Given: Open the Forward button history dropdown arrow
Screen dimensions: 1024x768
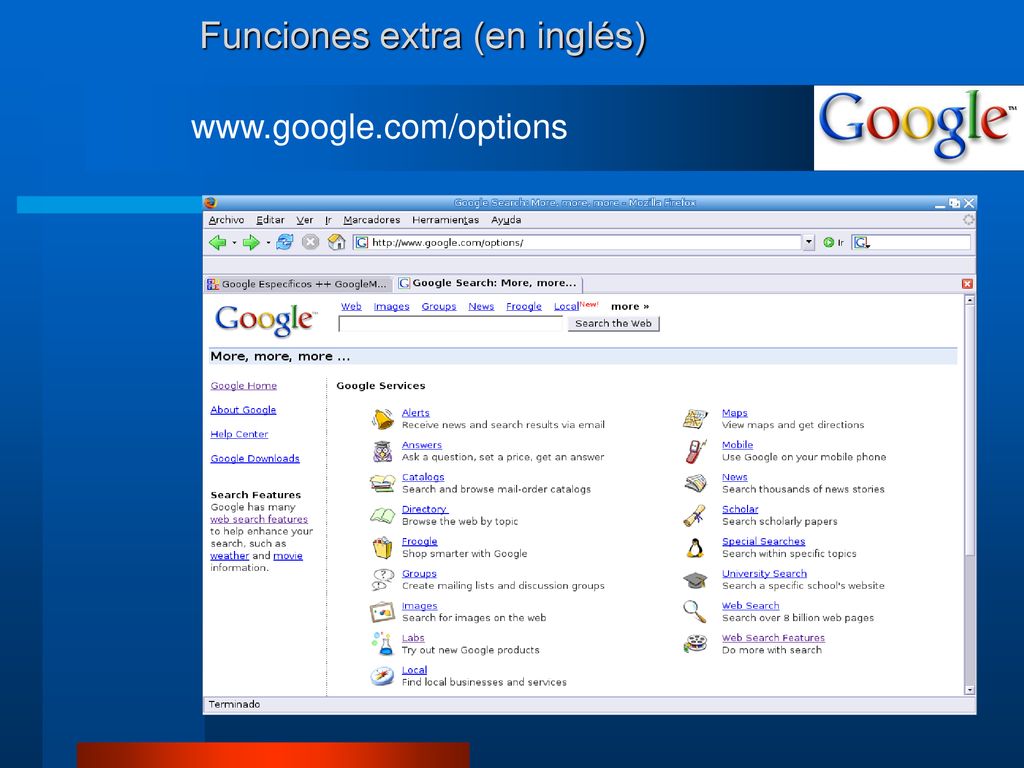Looking at the screenshot, I should [268, 243].
